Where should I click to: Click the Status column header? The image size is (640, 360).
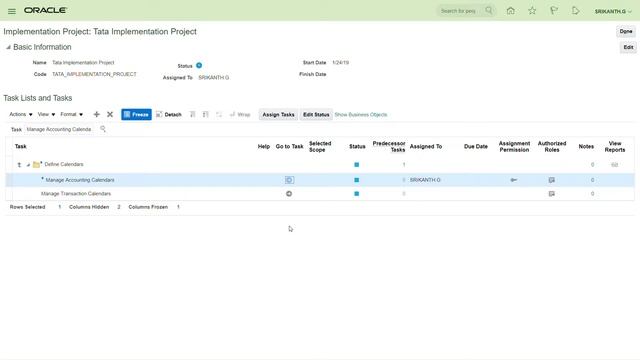point(357,147)
